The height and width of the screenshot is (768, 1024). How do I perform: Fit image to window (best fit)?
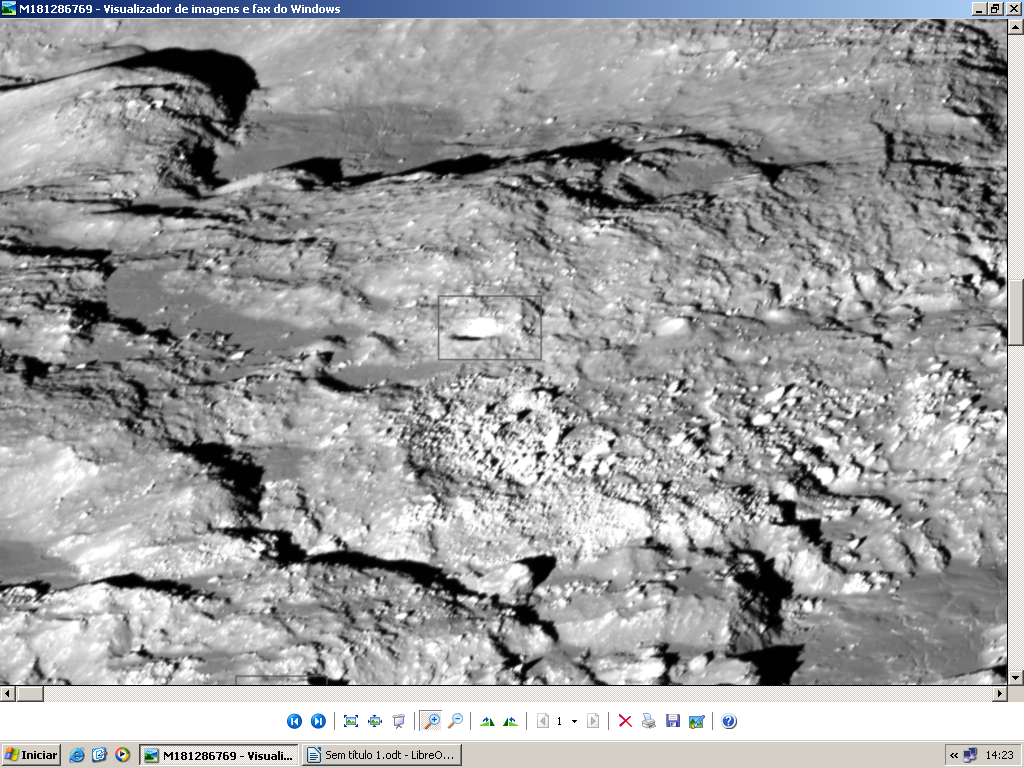pyautogui.click(x=351, y=721)
